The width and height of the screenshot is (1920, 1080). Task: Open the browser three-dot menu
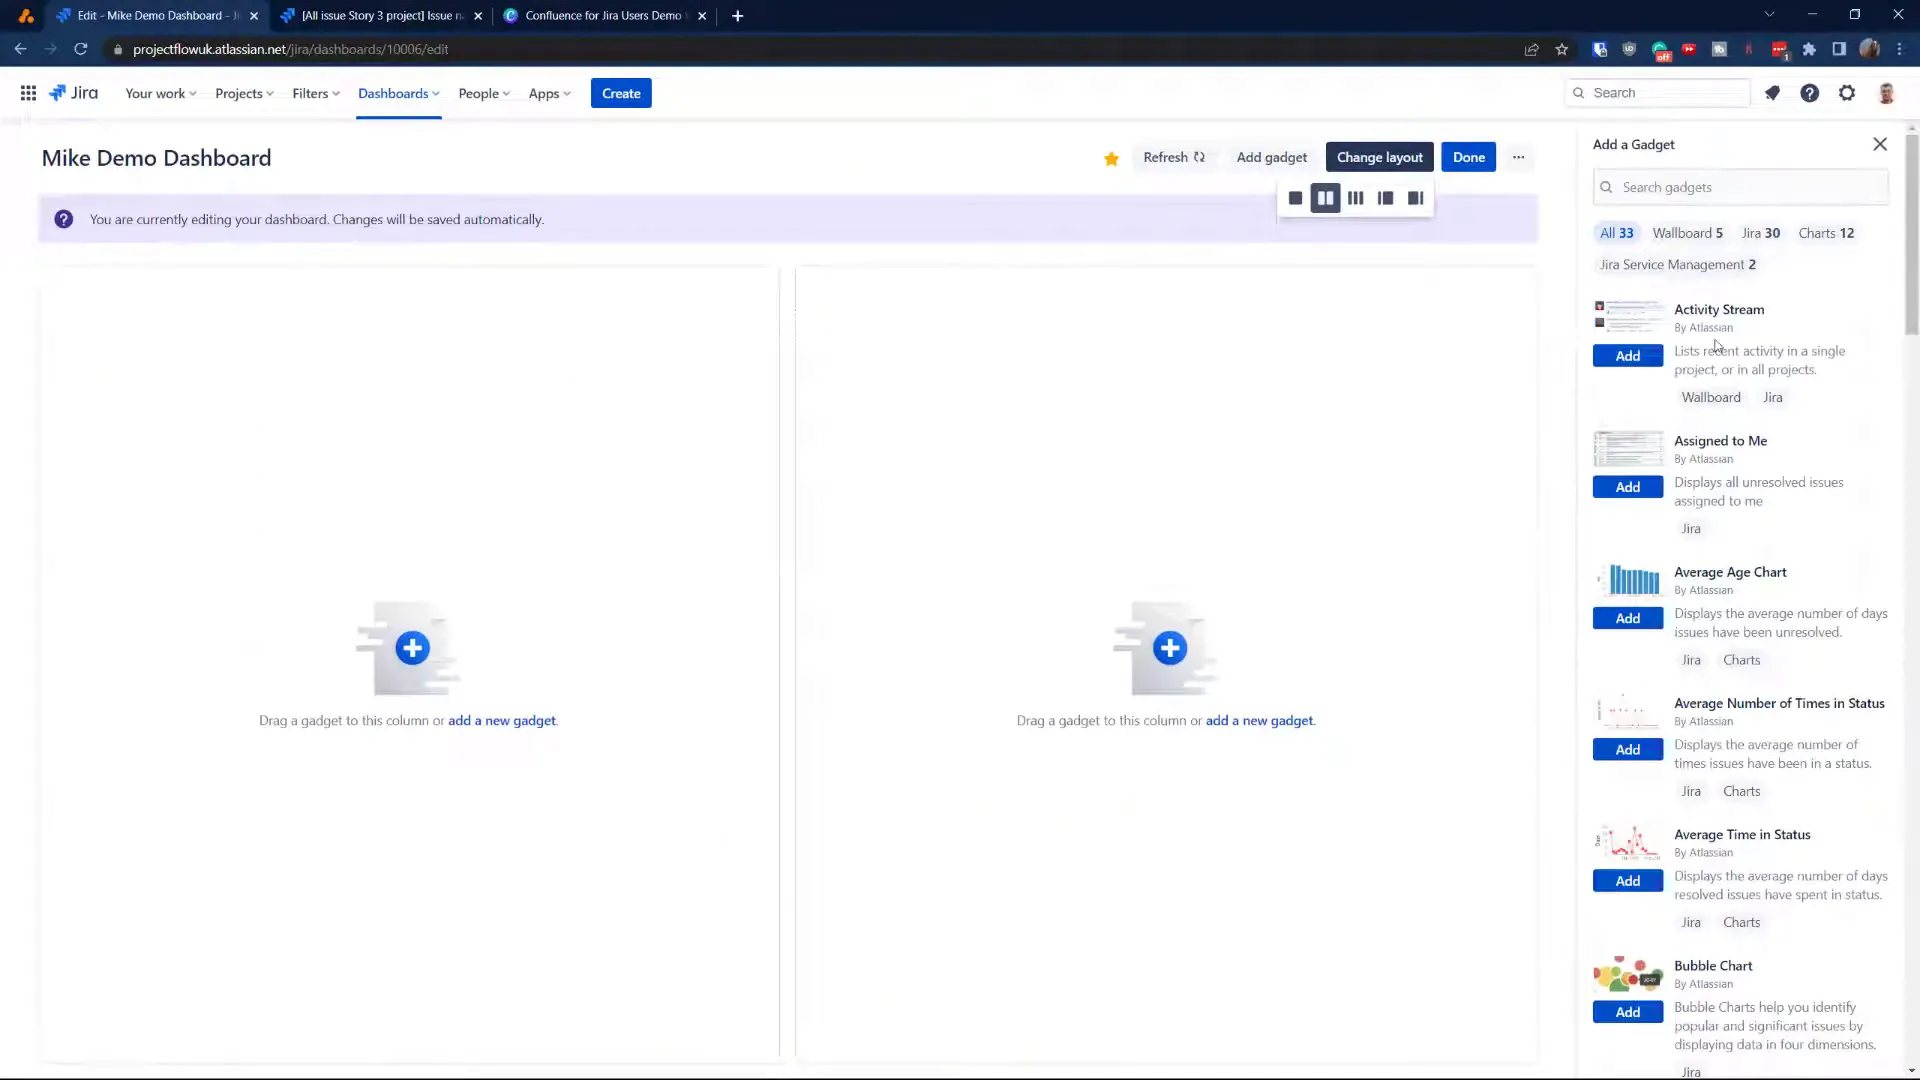[x=1899, y=49]
